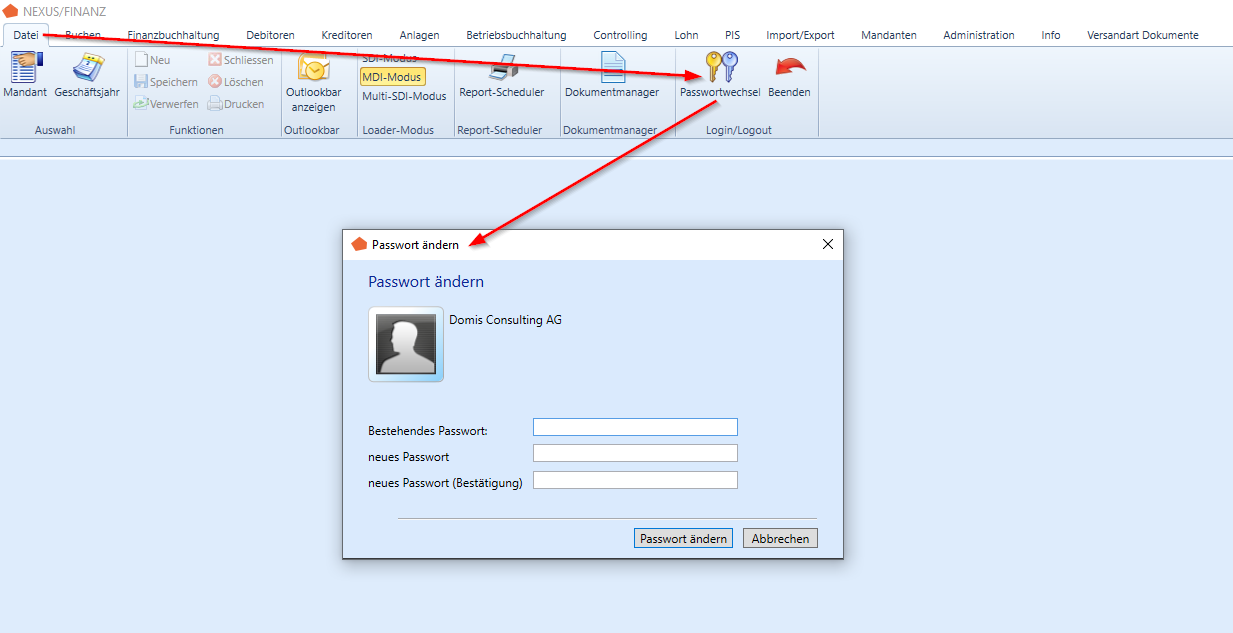Confirm with the Passwort ändern button
The width and height of the screenshot is (1233, 633).
point(683,538)
